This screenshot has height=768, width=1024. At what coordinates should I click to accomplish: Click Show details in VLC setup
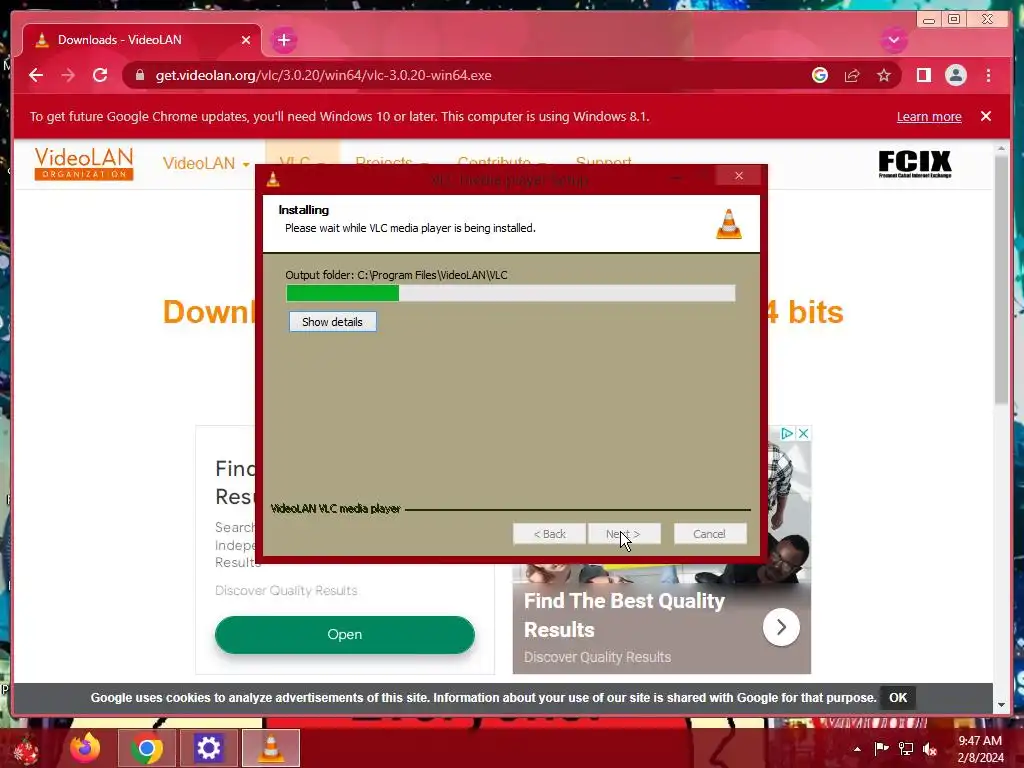332,322
